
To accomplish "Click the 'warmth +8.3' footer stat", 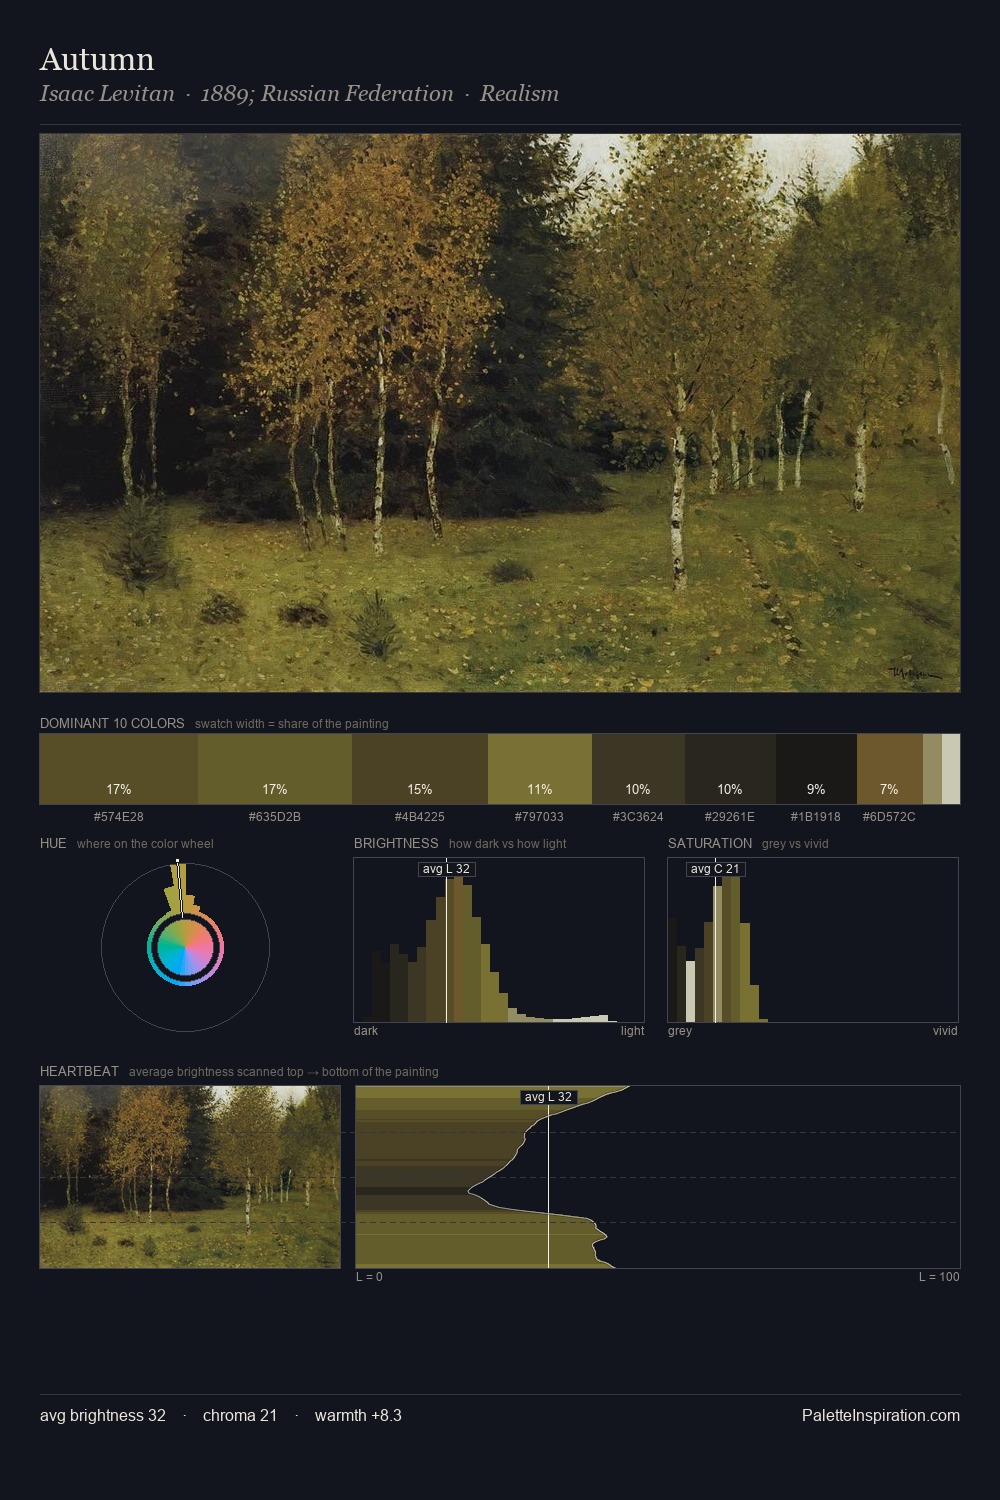I will coord(358,1415).
